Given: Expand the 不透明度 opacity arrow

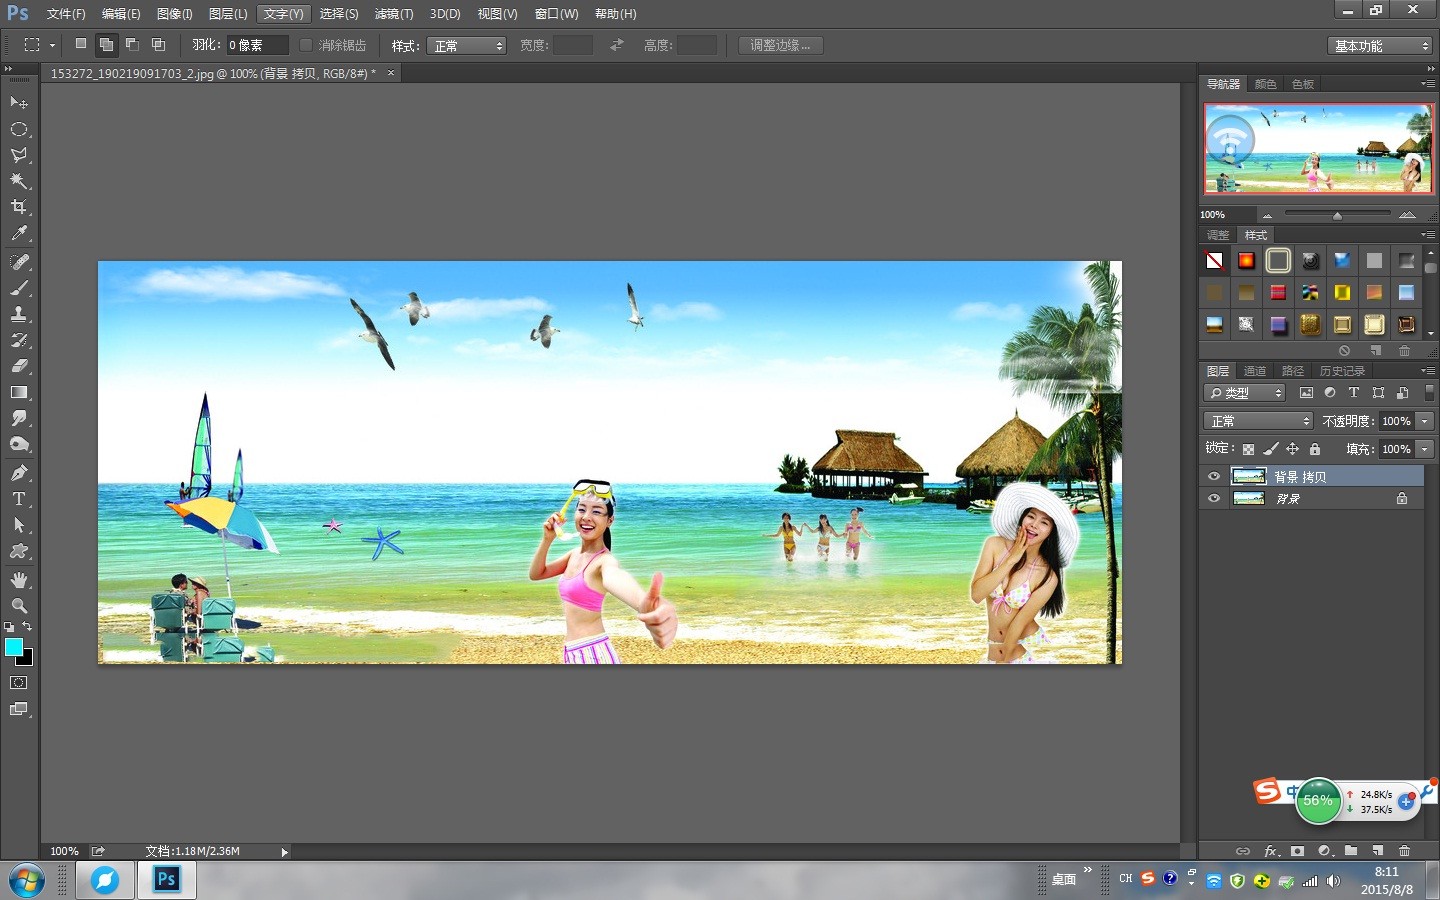Looking at the screenshot, I should (1425, 421).
